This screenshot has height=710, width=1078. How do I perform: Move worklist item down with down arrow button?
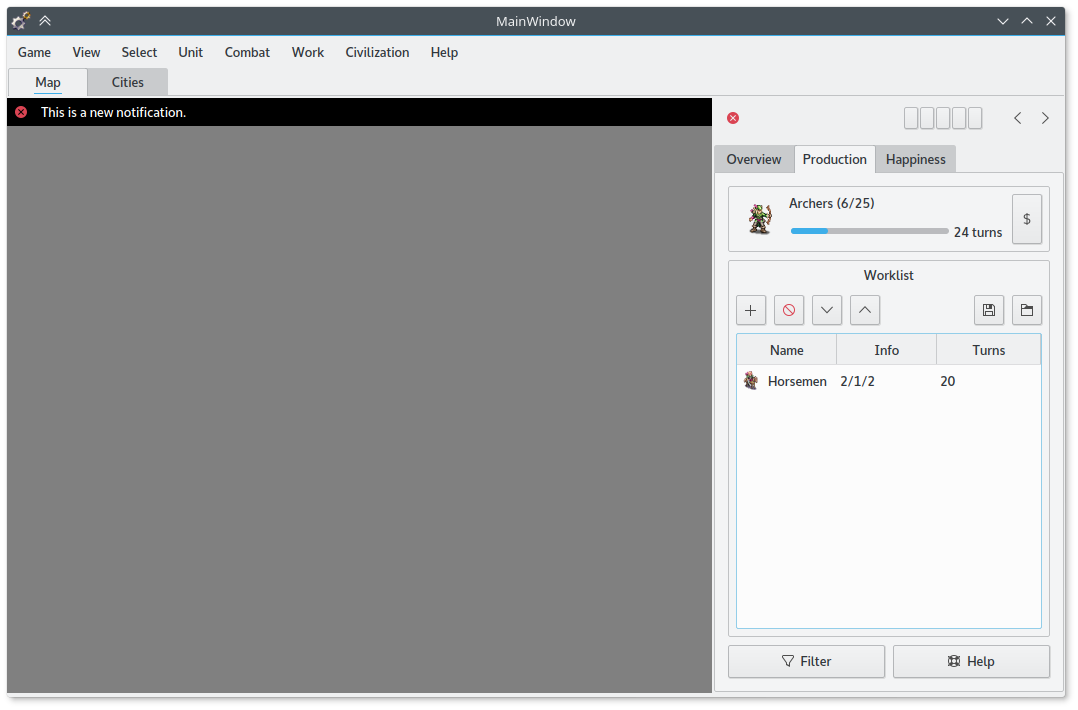826,310
